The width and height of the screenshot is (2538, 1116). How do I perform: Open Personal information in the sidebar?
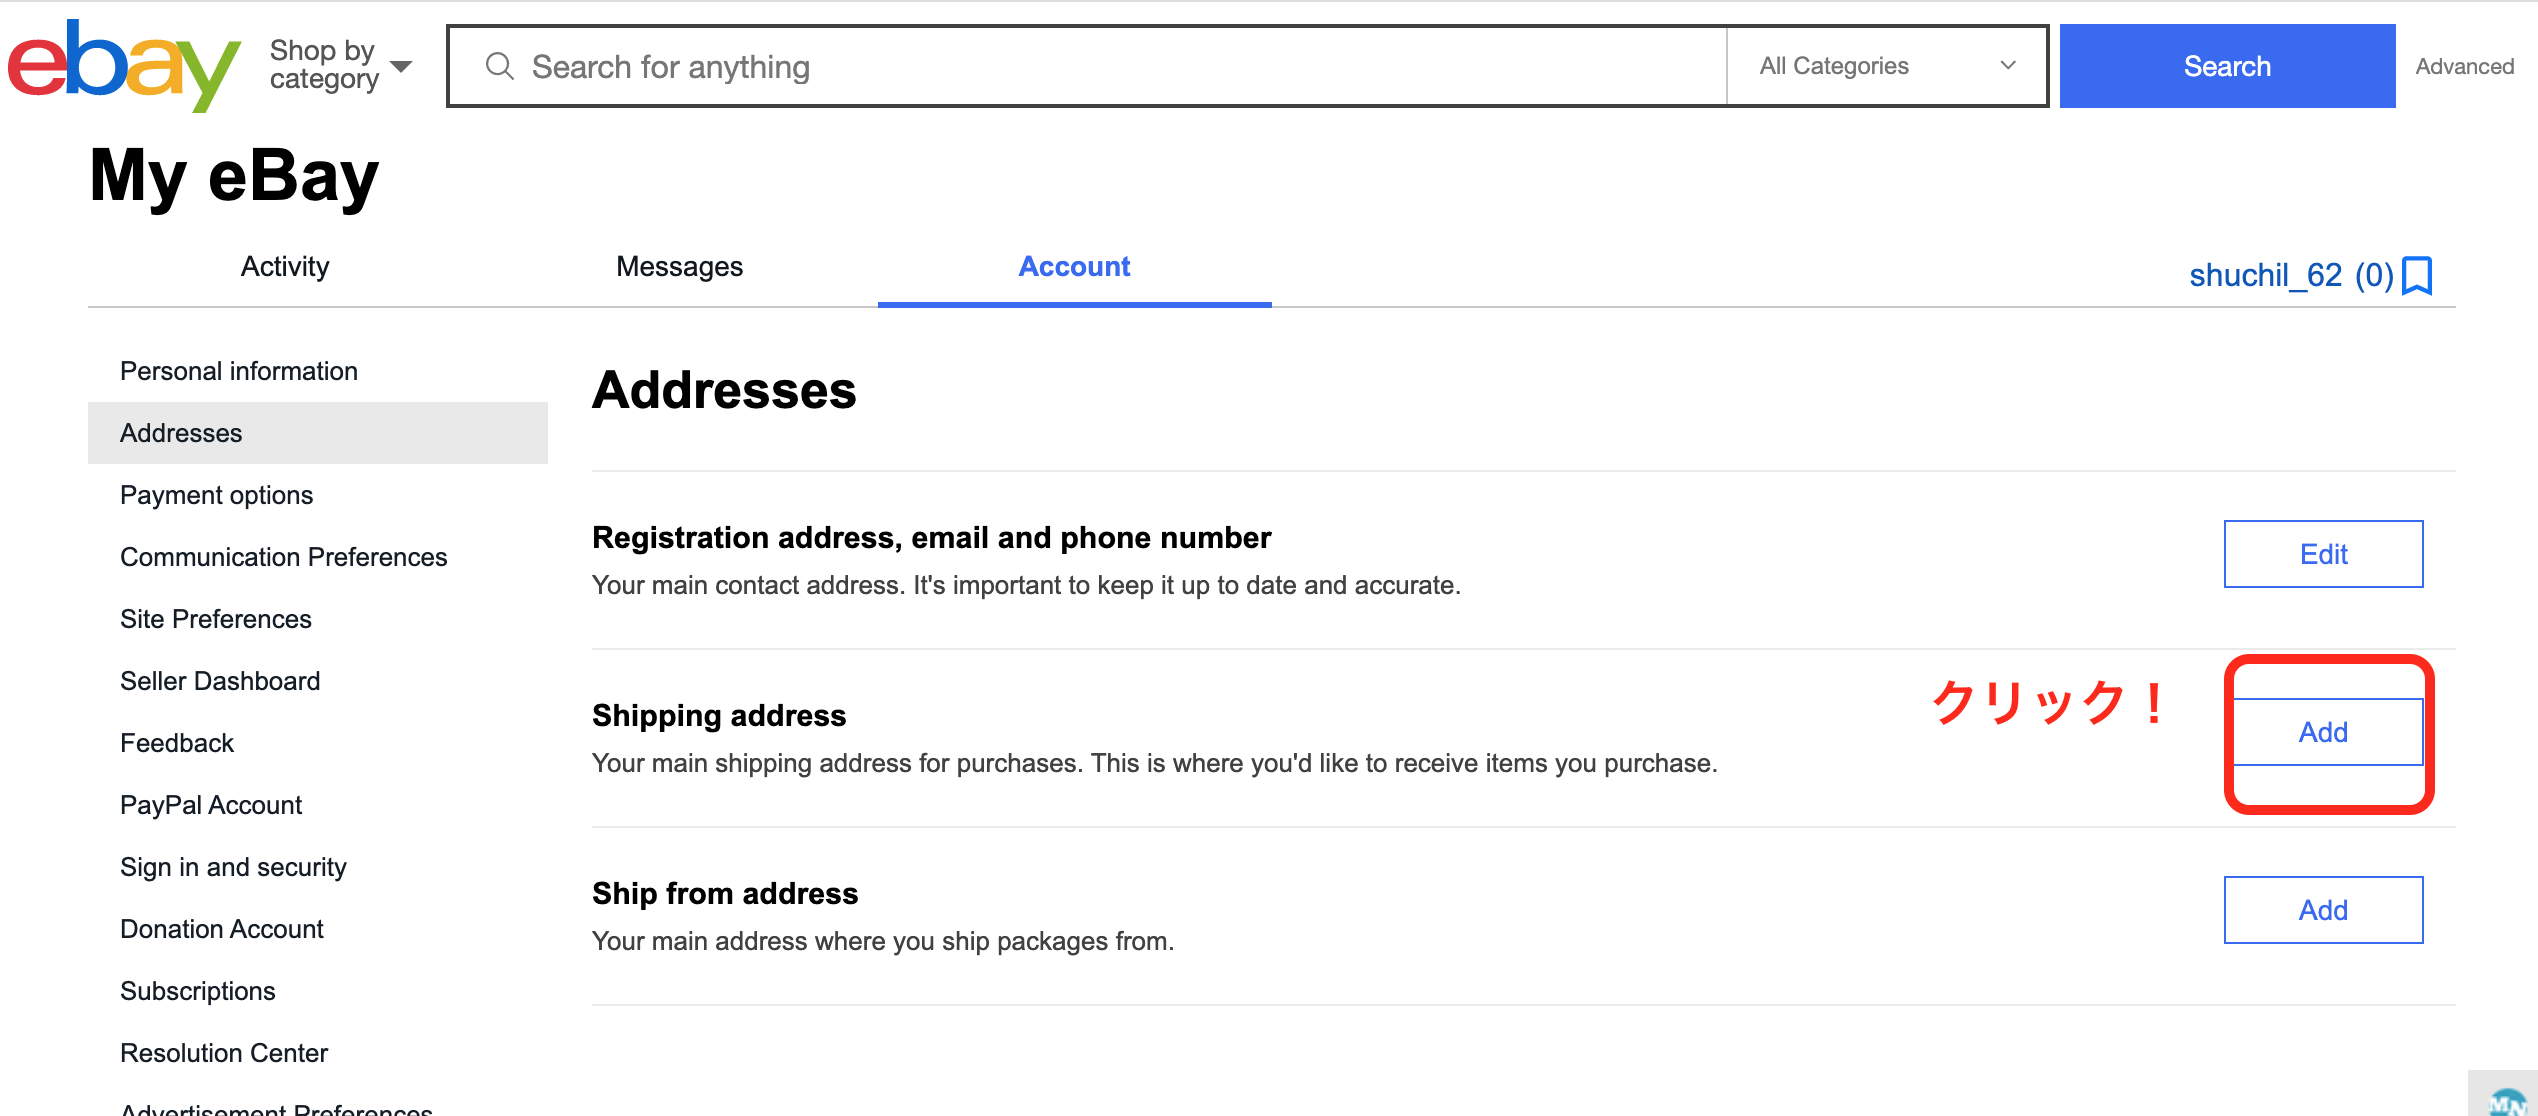tap(238, 371)
